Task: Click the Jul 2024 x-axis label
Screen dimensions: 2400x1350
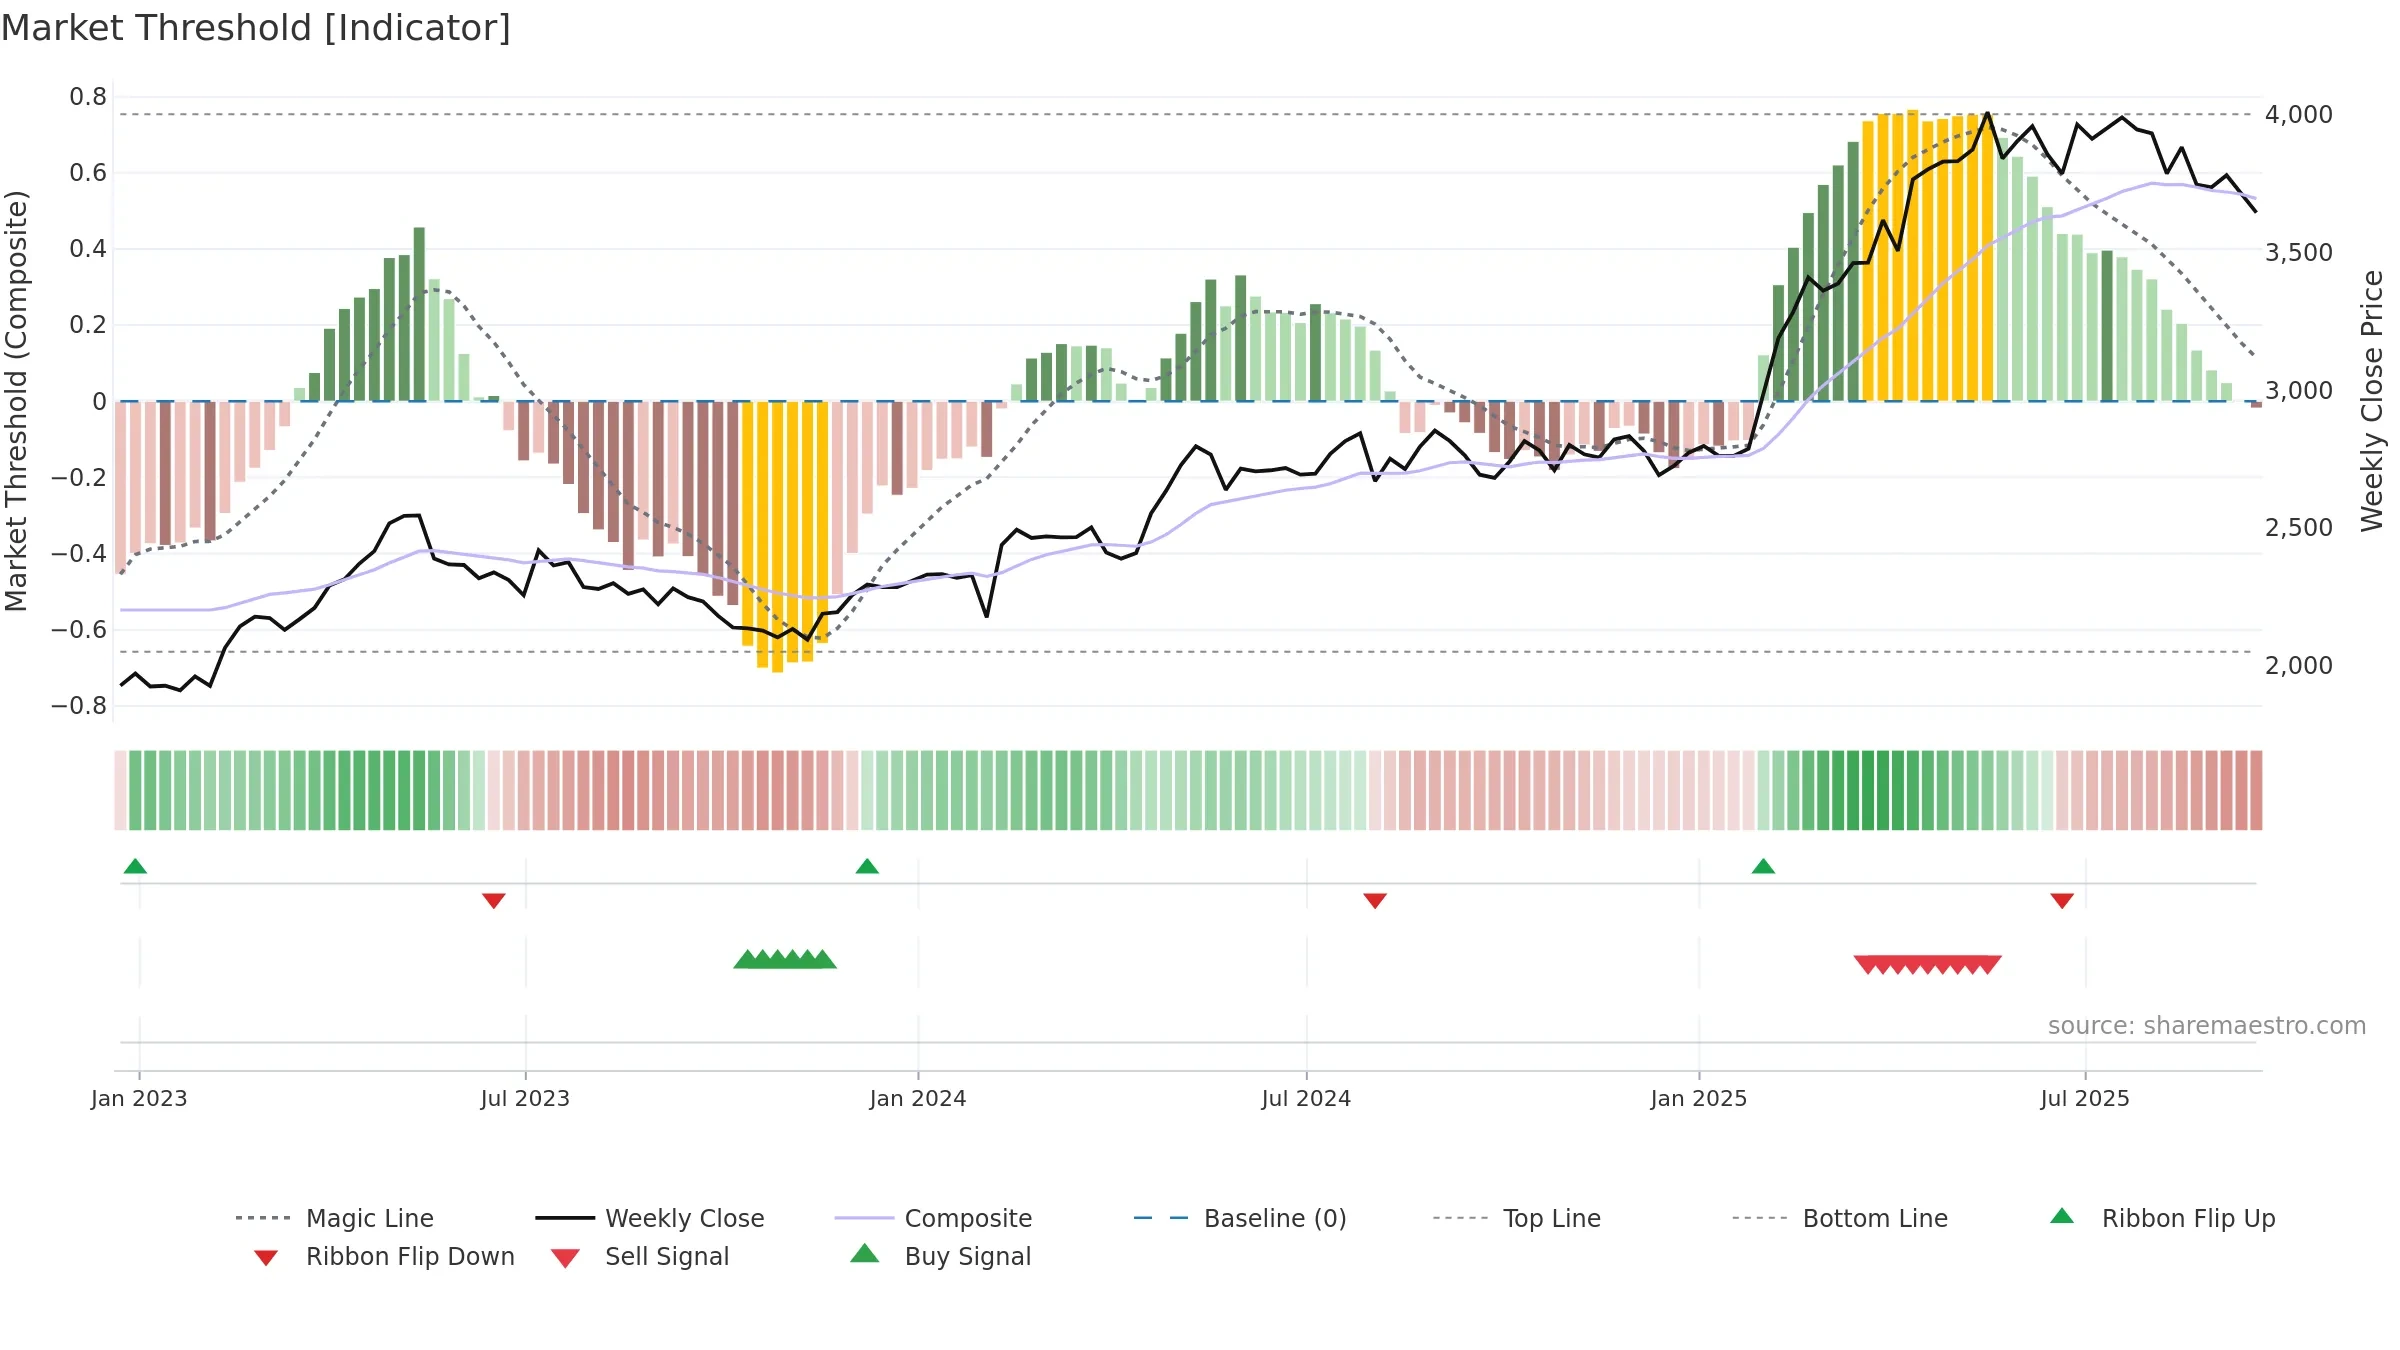Action: (x=1306, y=1099)
